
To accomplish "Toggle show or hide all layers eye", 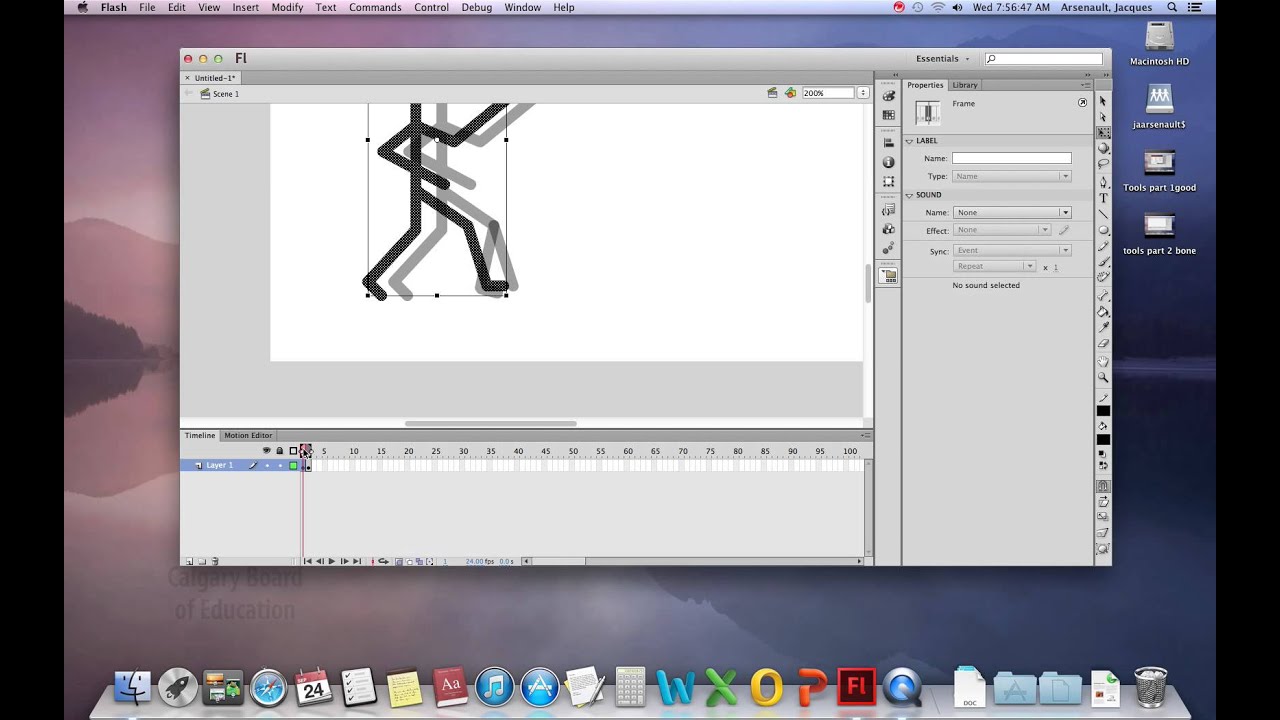I will (x=266, y=451).
